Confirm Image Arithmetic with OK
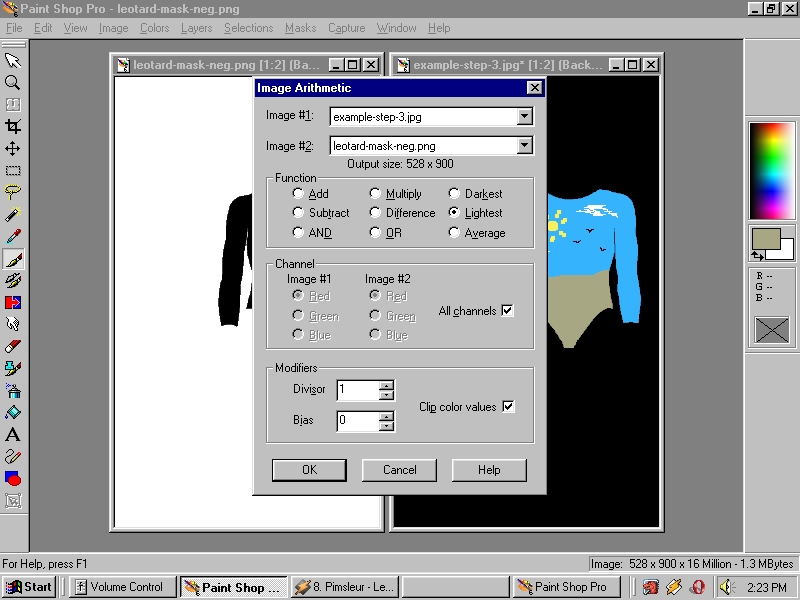The width and height of the screenshot is (800, 600). (309, 470)
